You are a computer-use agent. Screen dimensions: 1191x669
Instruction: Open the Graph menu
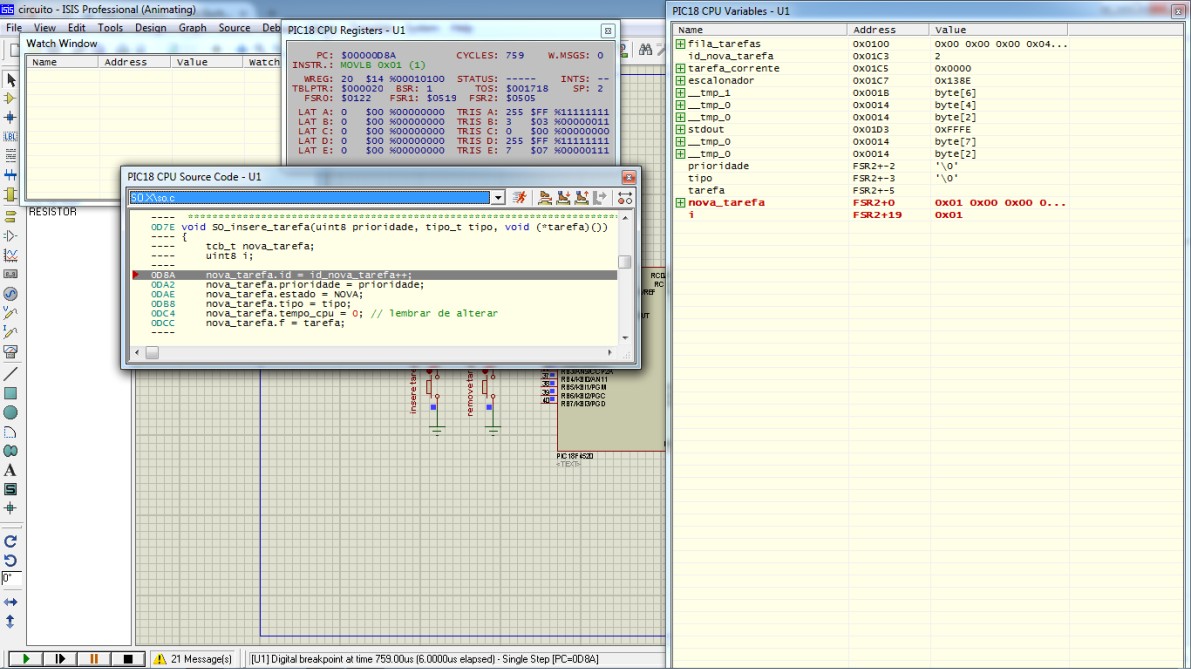click(x=192, y=28)
